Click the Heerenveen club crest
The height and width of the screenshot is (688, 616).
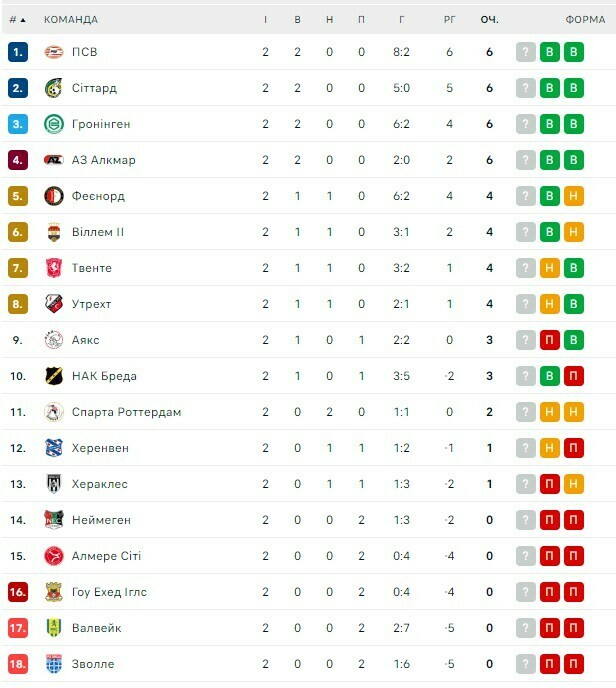[x=54, y=448]
